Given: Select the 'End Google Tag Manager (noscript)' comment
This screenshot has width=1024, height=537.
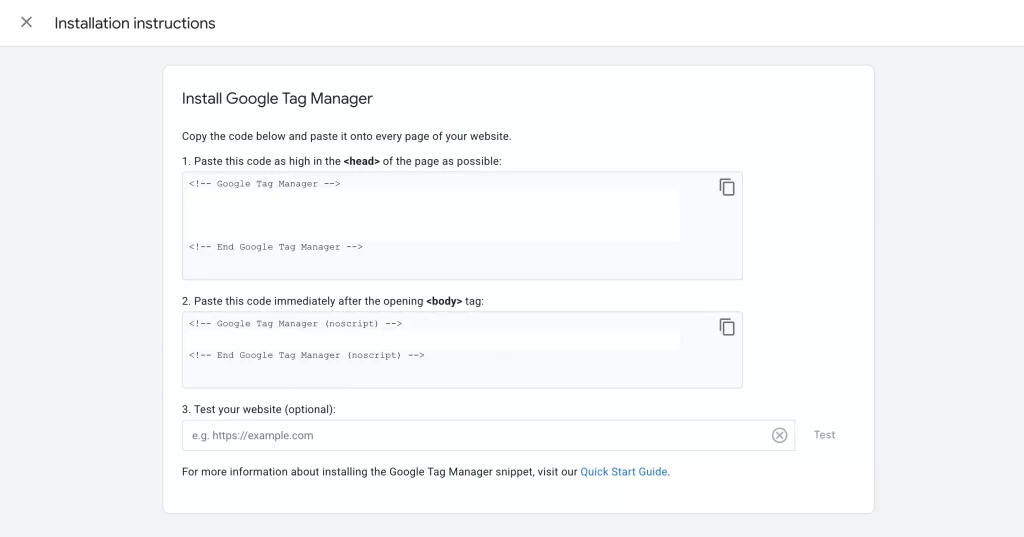Looking at the screenshot, I should pos(306,355).
